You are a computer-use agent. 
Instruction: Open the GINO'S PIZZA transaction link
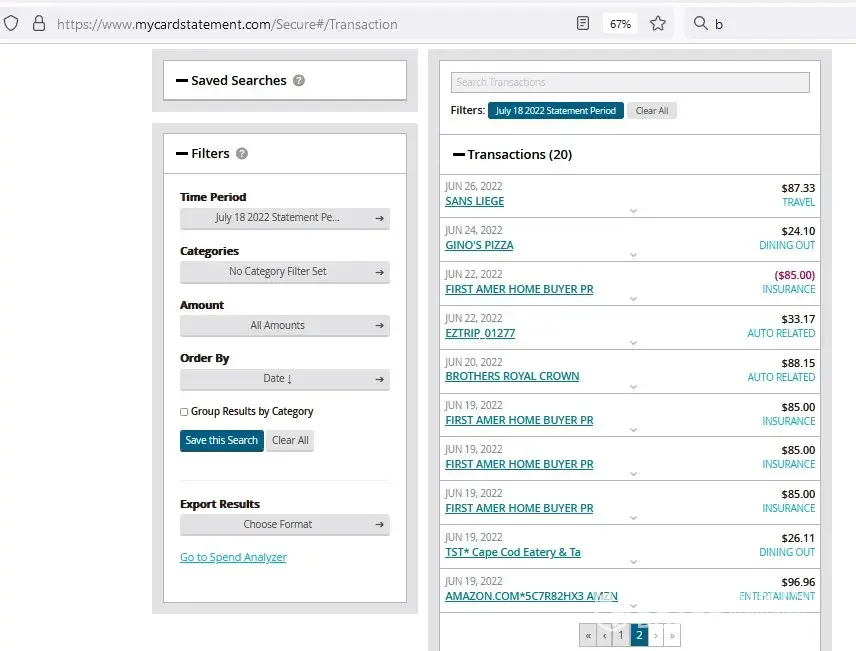click(479, 246)
